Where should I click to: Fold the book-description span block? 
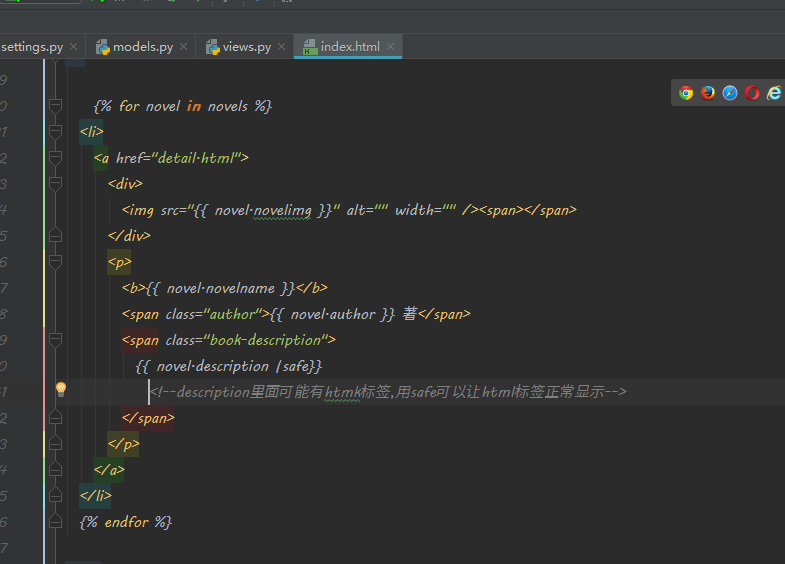[55, 340]
